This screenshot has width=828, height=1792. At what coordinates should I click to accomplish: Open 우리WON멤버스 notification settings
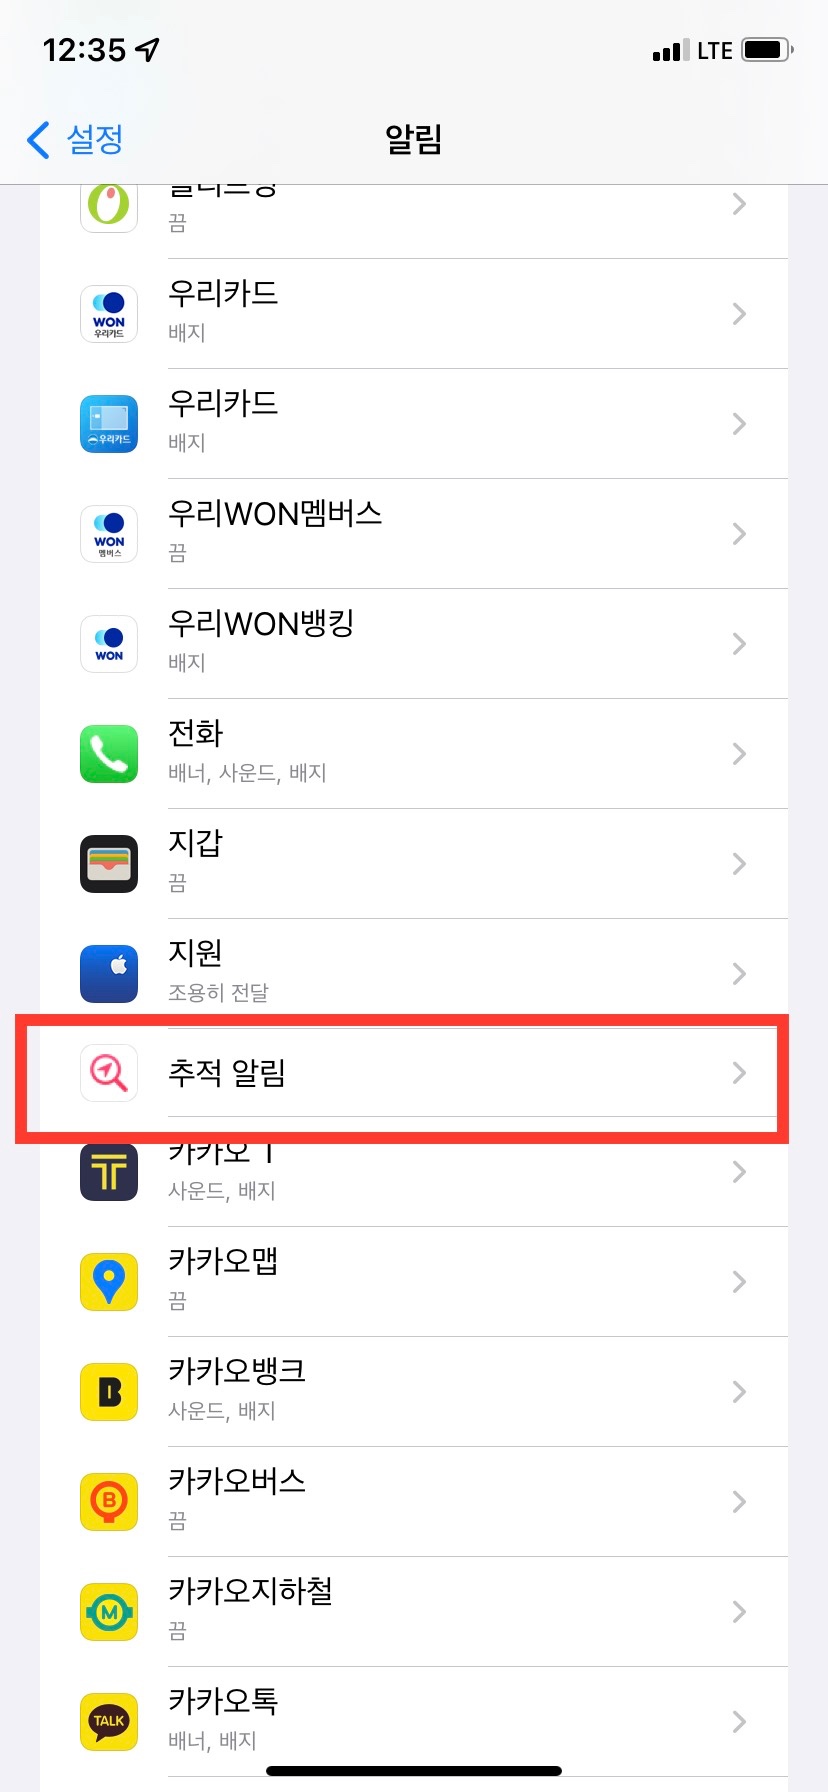coord(414,534)
